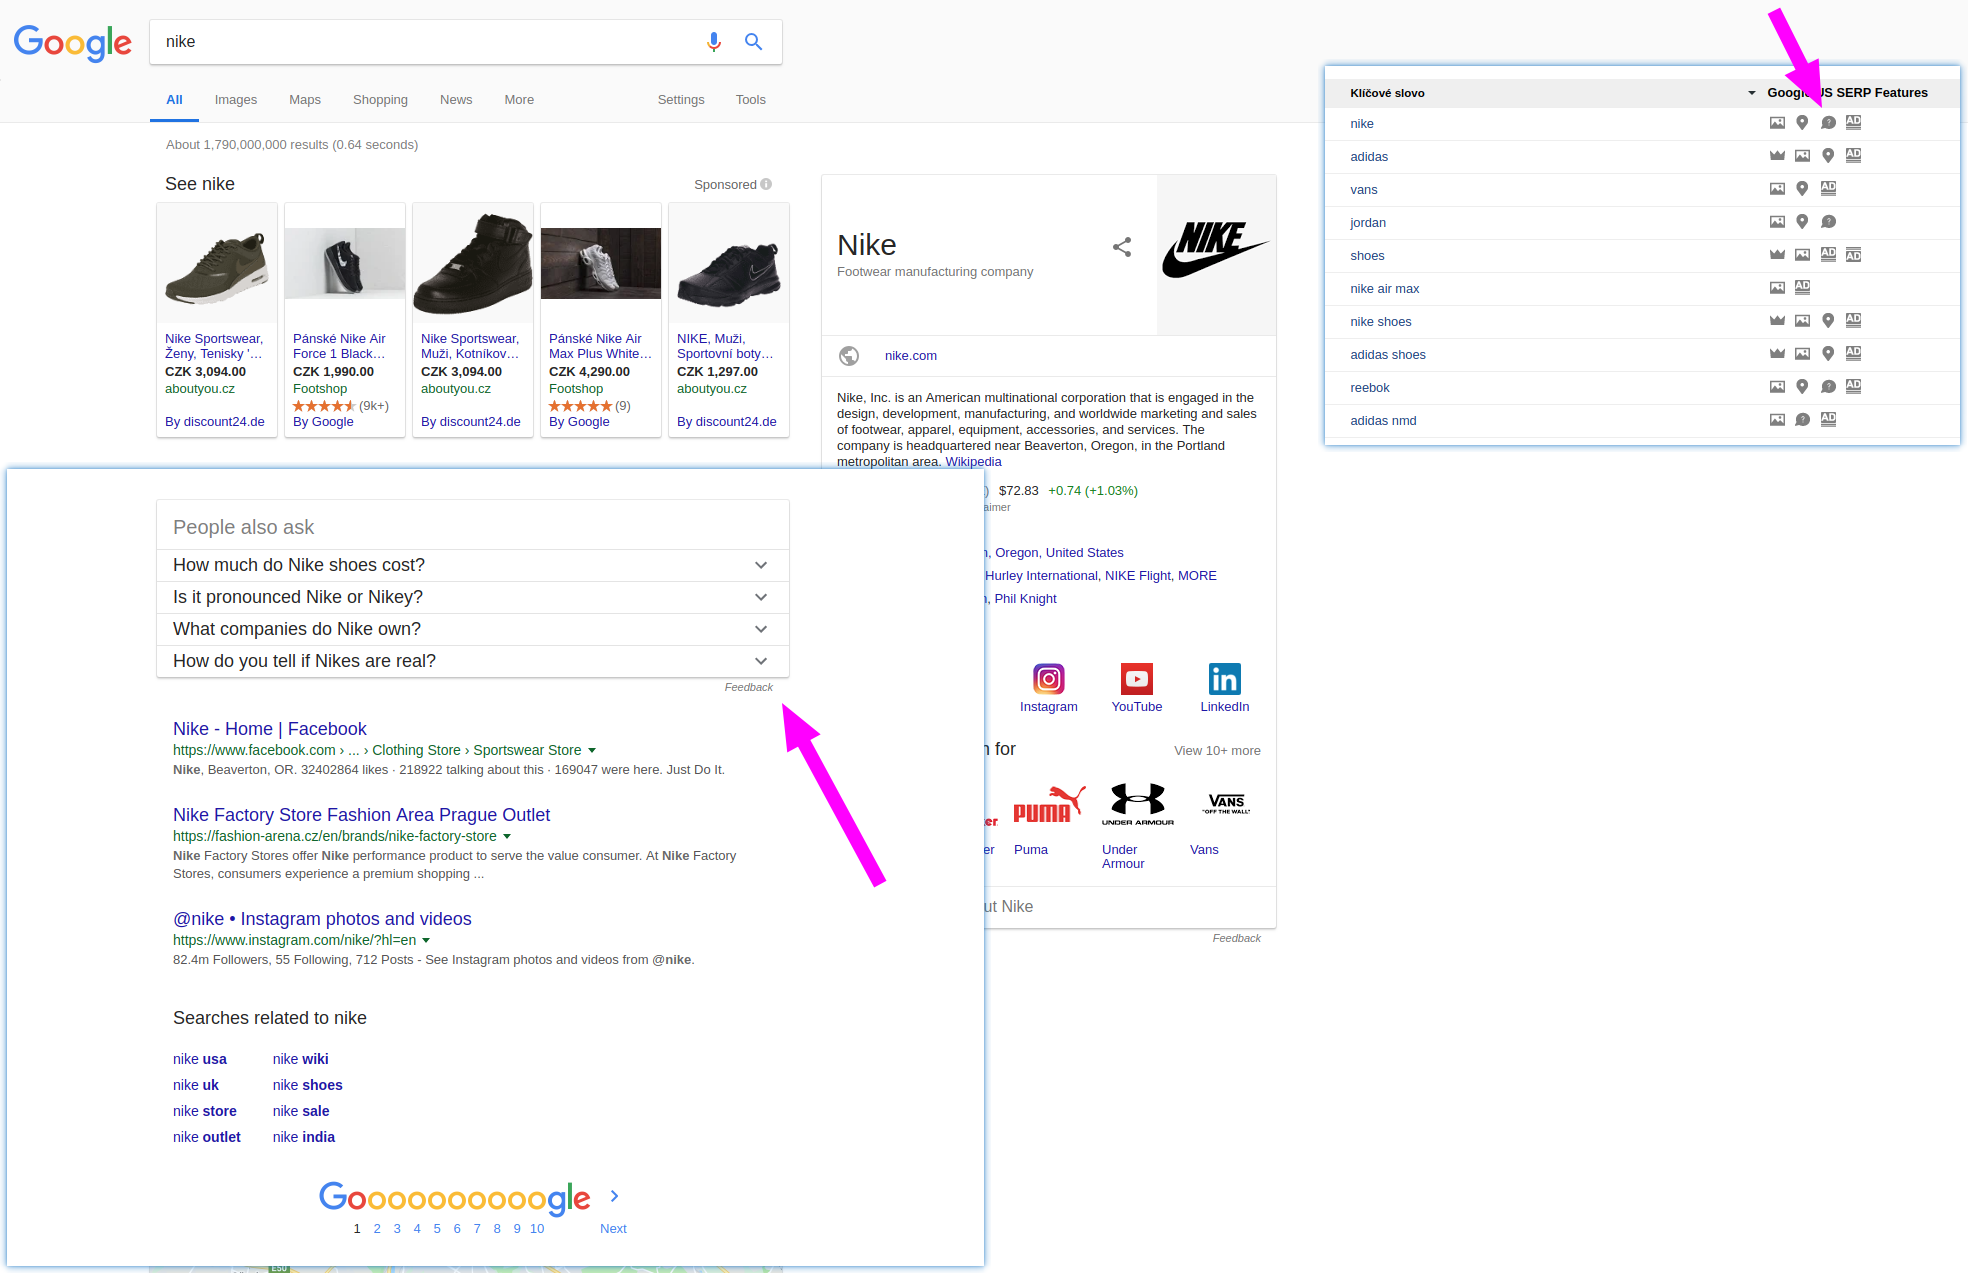Click the image pack icon in nike row

(1777, 123)
